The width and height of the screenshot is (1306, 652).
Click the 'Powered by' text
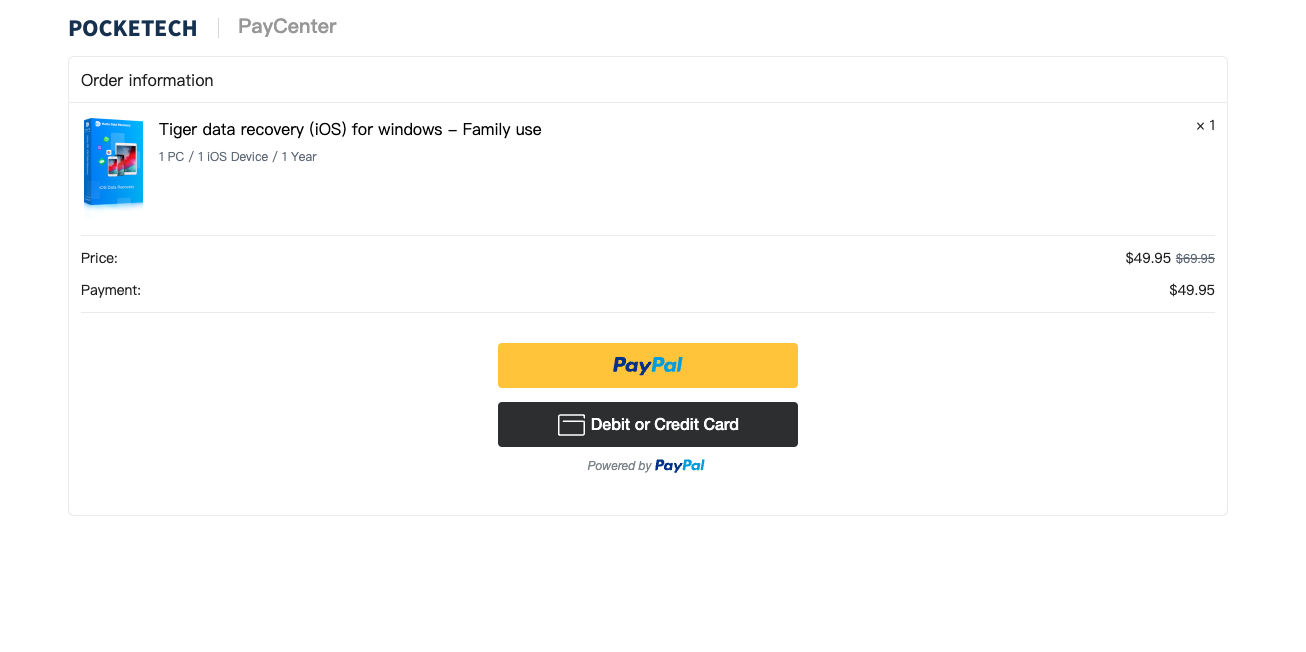(619, 466)
